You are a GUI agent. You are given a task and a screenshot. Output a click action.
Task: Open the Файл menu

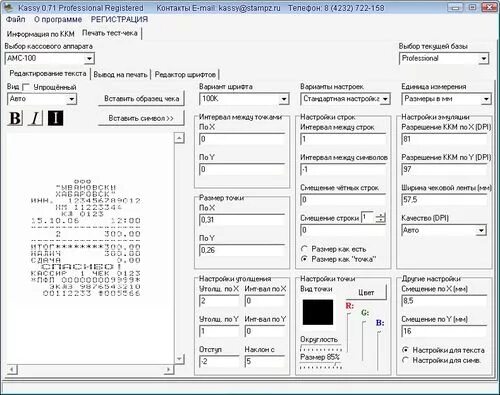pos(15,19)
